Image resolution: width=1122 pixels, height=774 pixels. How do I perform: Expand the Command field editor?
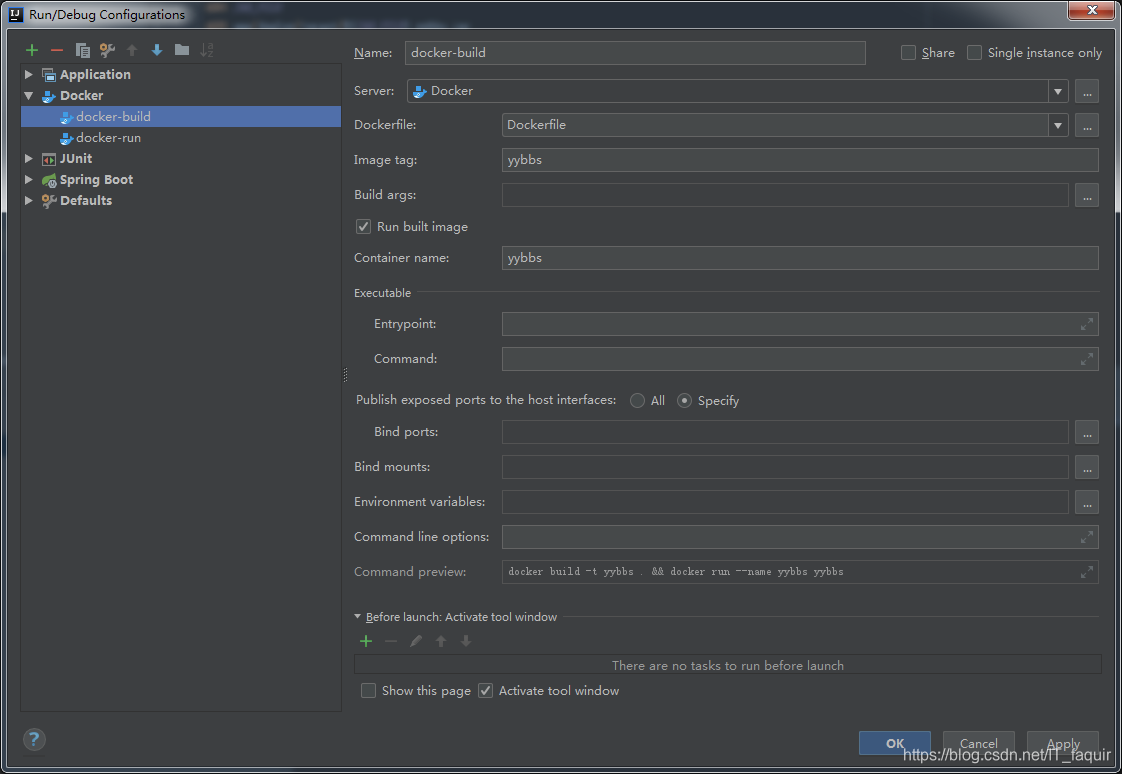click(1086, 359)
